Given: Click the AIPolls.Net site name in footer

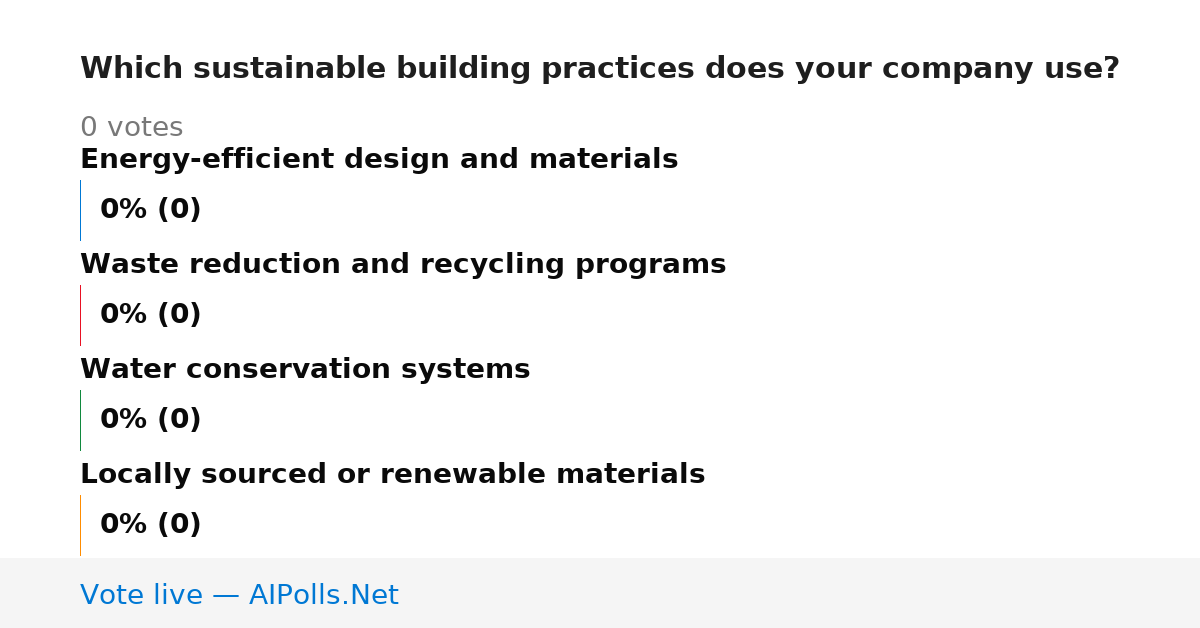Looking at the screenshot, I should 324,596.
